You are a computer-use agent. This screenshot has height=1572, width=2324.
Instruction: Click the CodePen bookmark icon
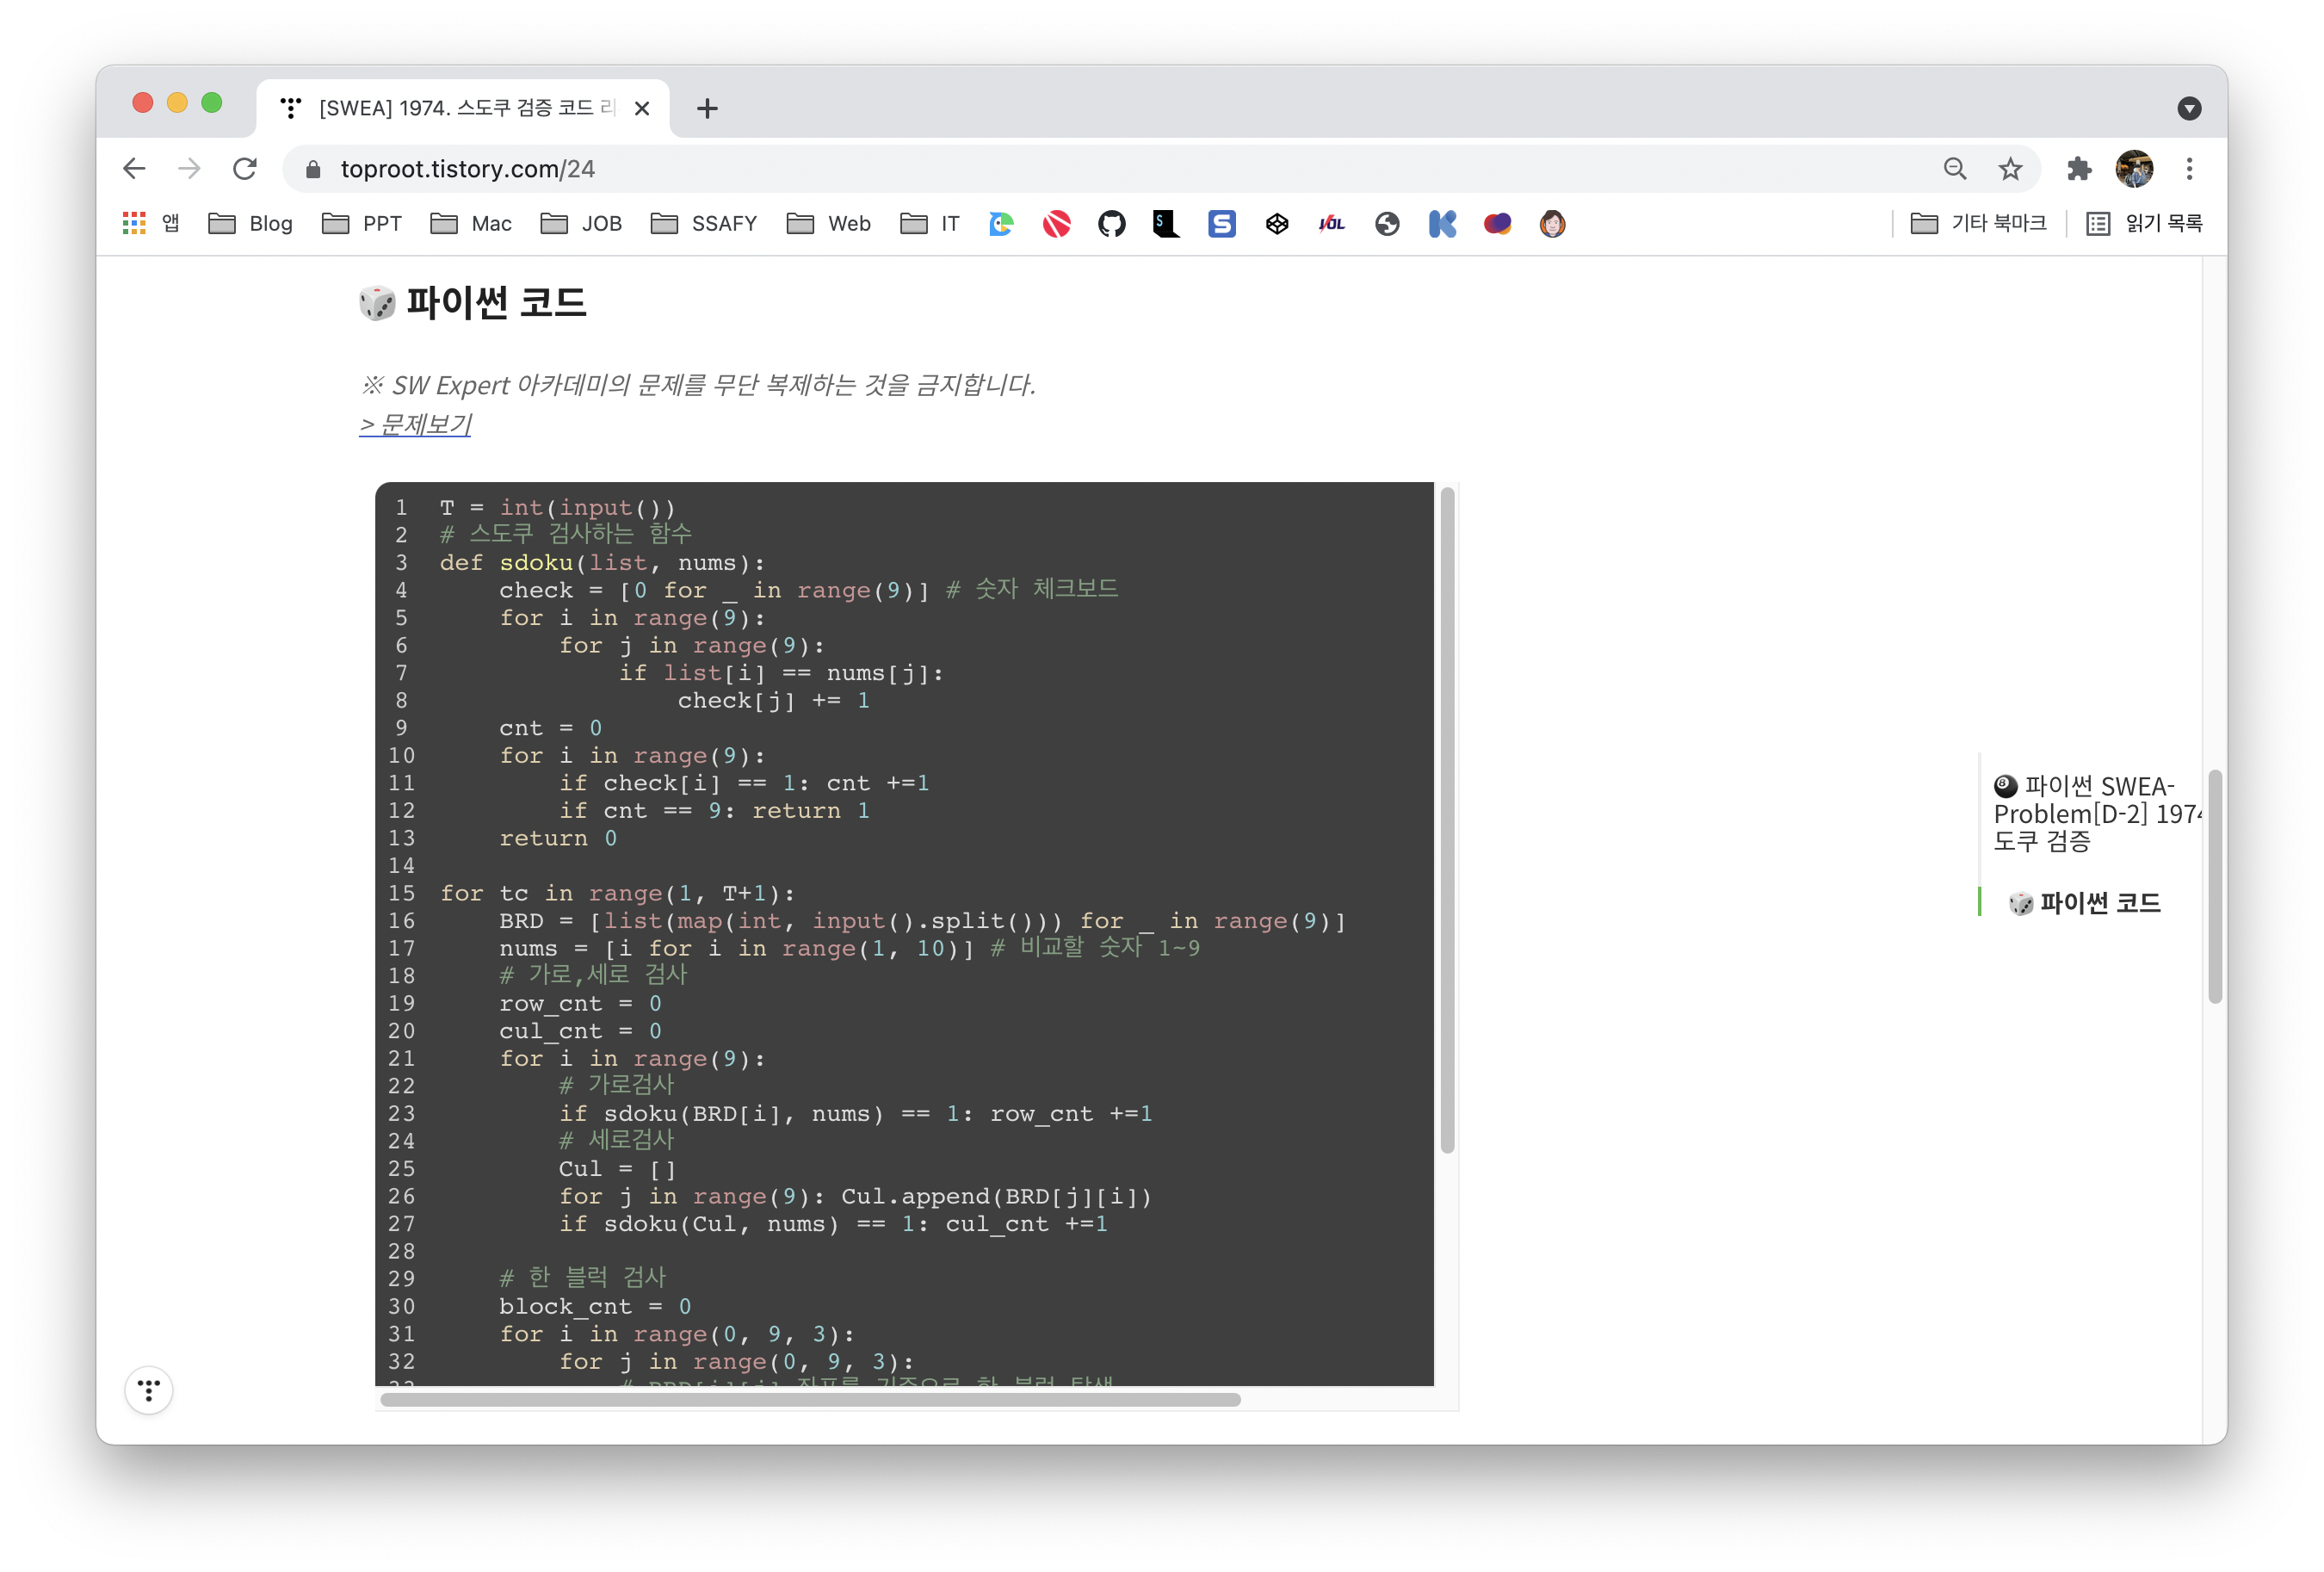[1276, 224]
